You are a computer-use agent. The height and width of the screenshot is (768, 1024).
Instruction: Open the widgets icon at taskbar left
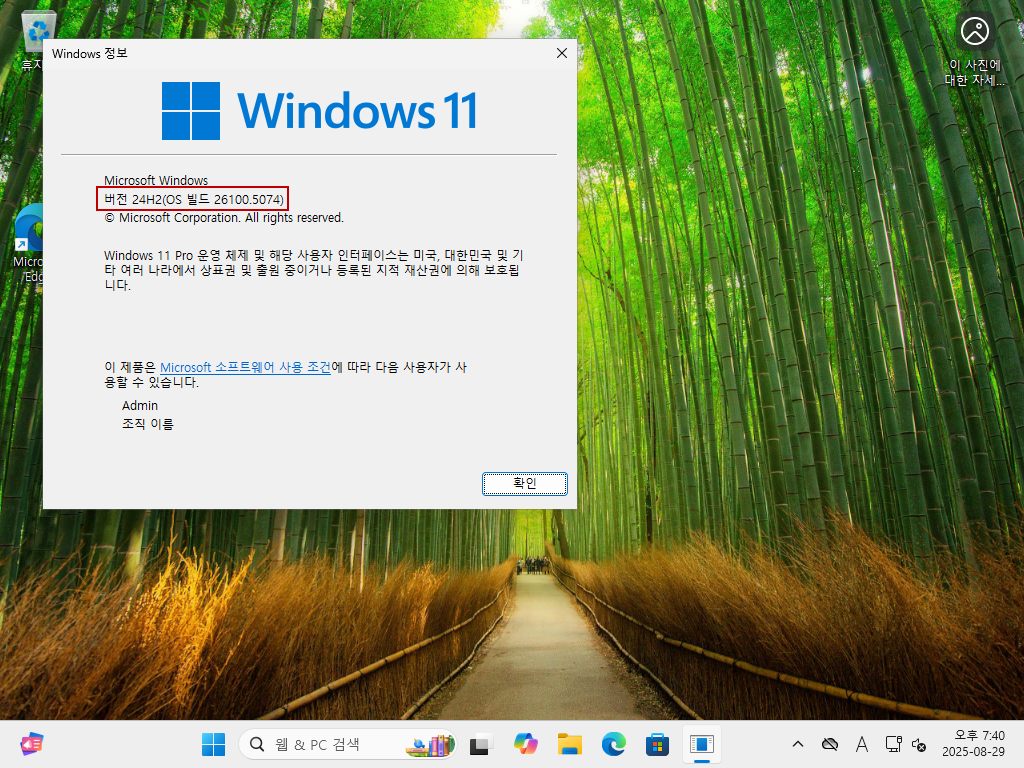coord(31,744)
